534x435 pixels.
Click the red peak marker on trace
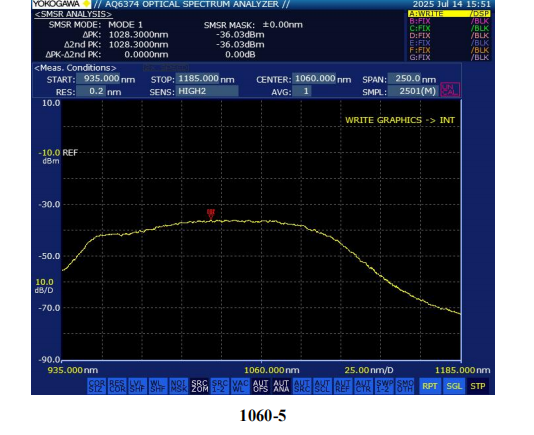[211, 214]
